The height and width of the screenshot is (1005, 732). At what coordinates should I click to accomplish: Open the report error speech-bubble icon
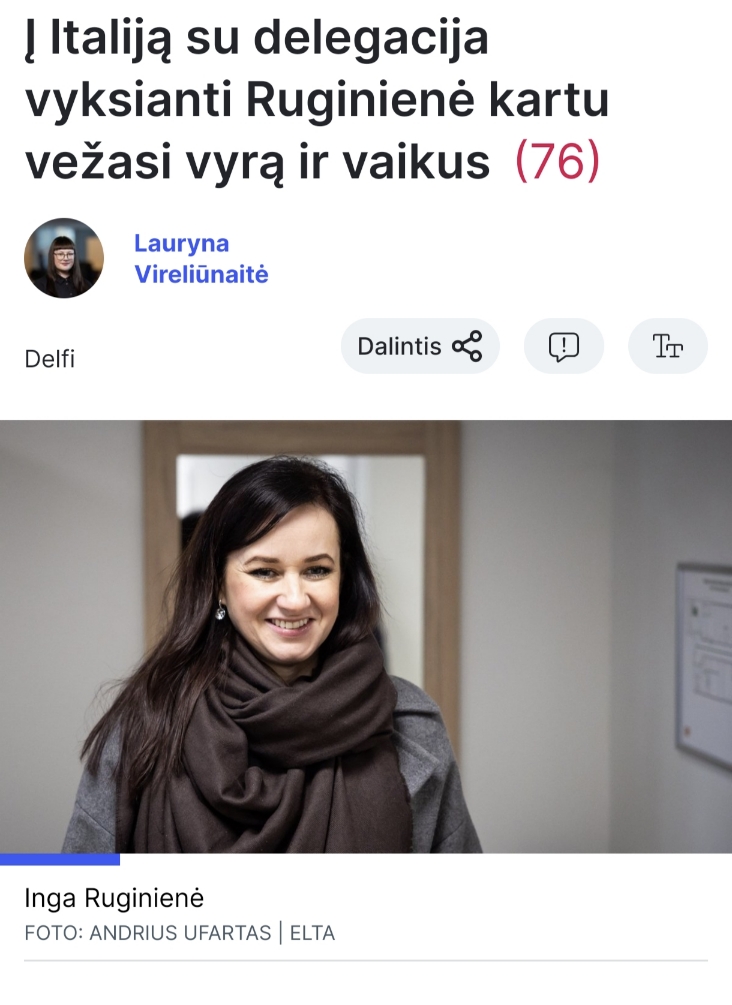[564, 346]
